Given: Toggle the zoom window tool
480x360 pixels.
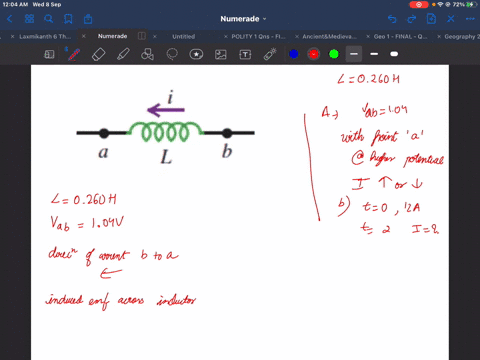Looking at the screenshot, I should [x=49, y=54].
